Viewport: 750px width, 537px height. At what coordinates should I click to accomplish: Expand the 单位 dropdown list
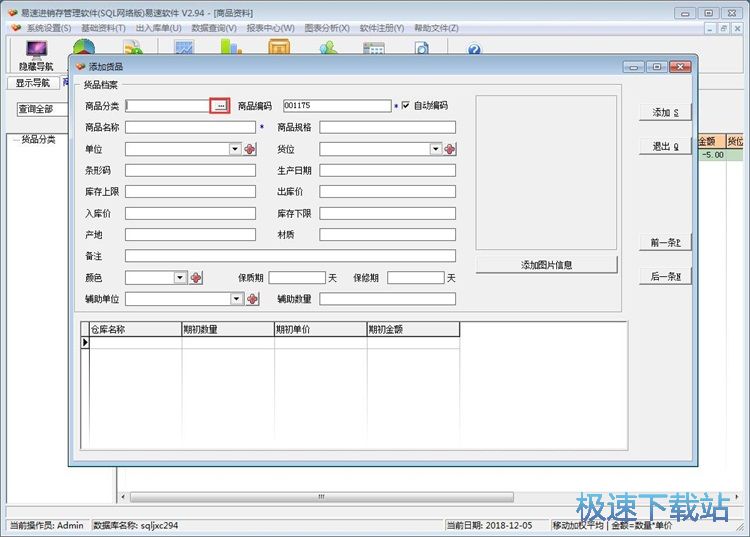pyautogui.click(x=234, y=149)
